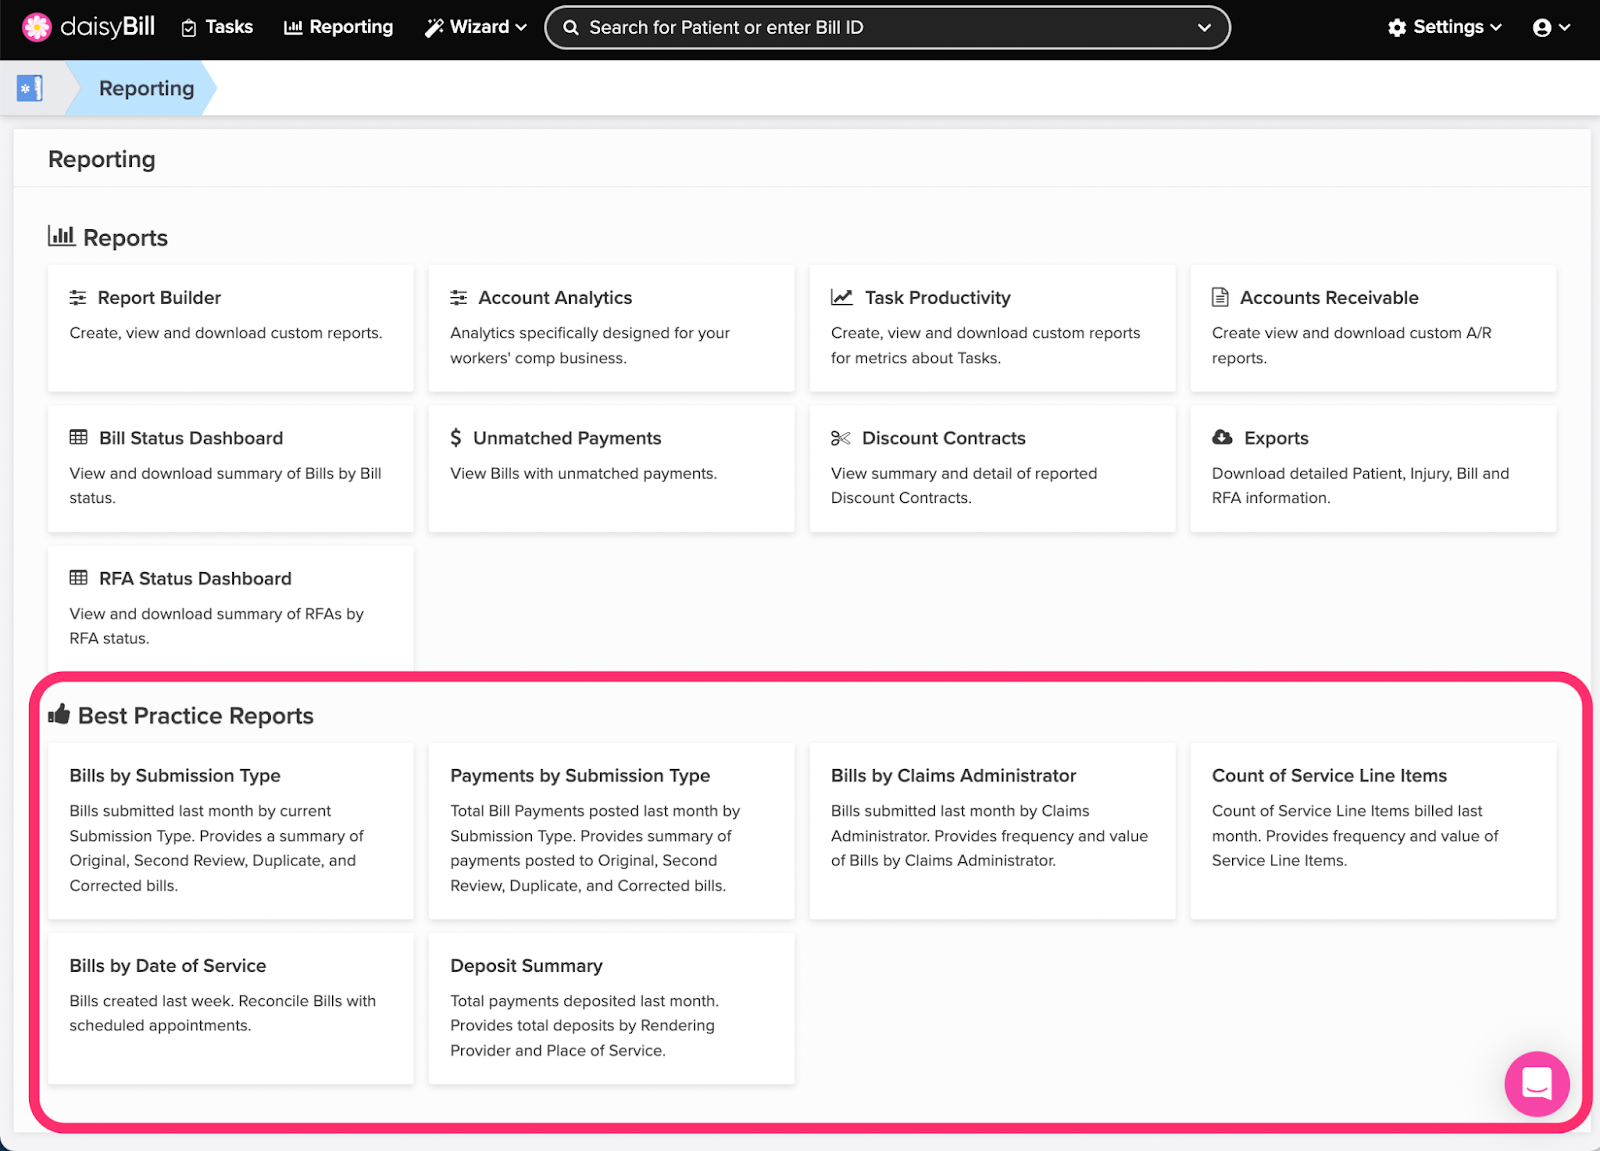
Task: Open Accounts Receivable report
Action: 1374,328
